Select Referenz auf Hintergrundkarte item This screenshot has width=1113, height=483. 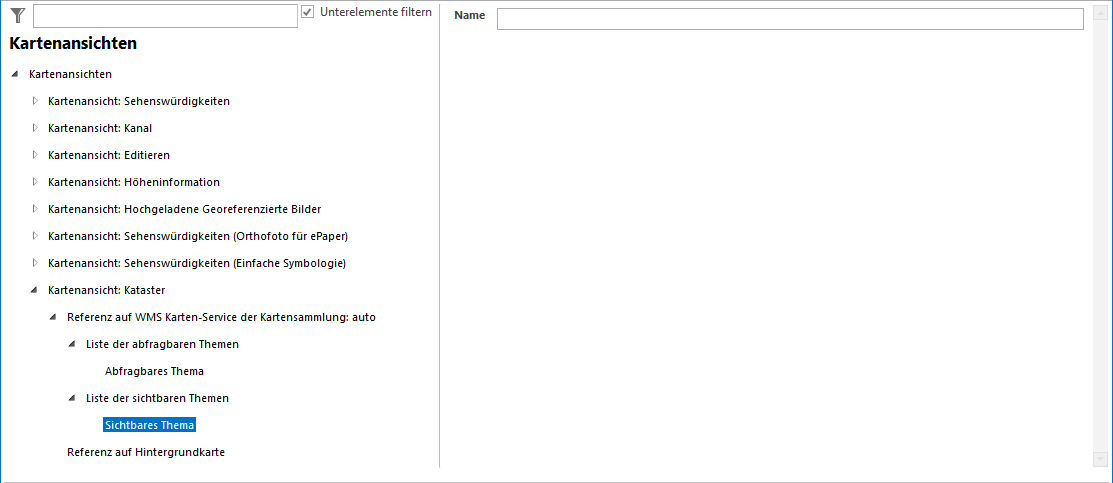point(146,452)
